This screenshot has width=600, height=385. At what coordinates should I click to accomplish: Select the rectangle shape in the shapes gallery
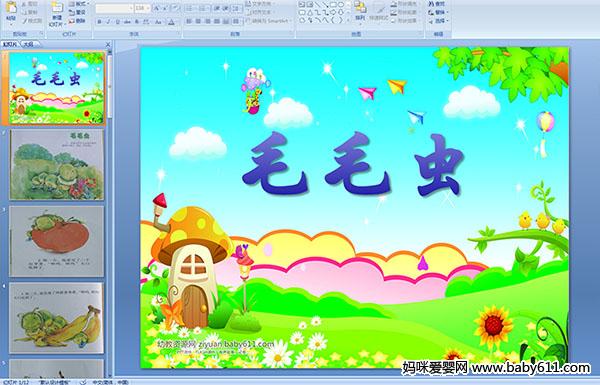333,5
